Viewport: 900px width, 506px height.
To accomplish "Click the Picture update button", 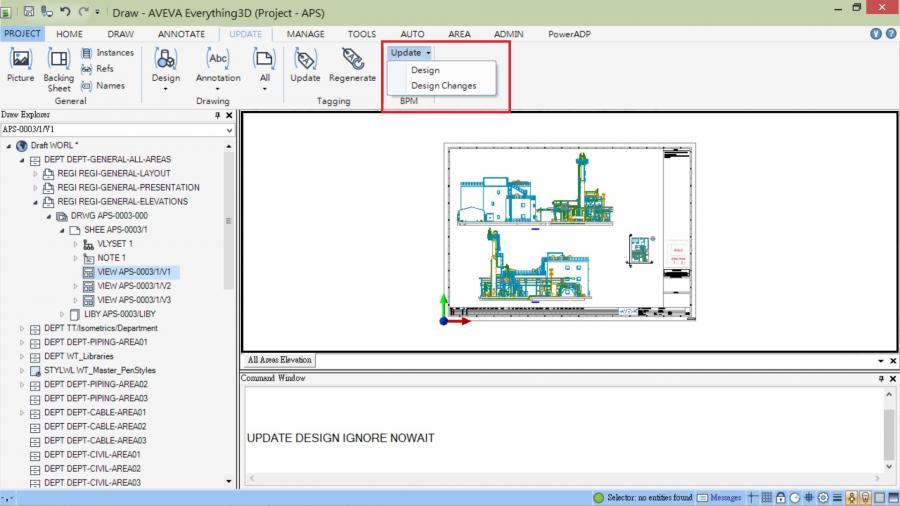I will pyautogui.click(x=21, y=65).
